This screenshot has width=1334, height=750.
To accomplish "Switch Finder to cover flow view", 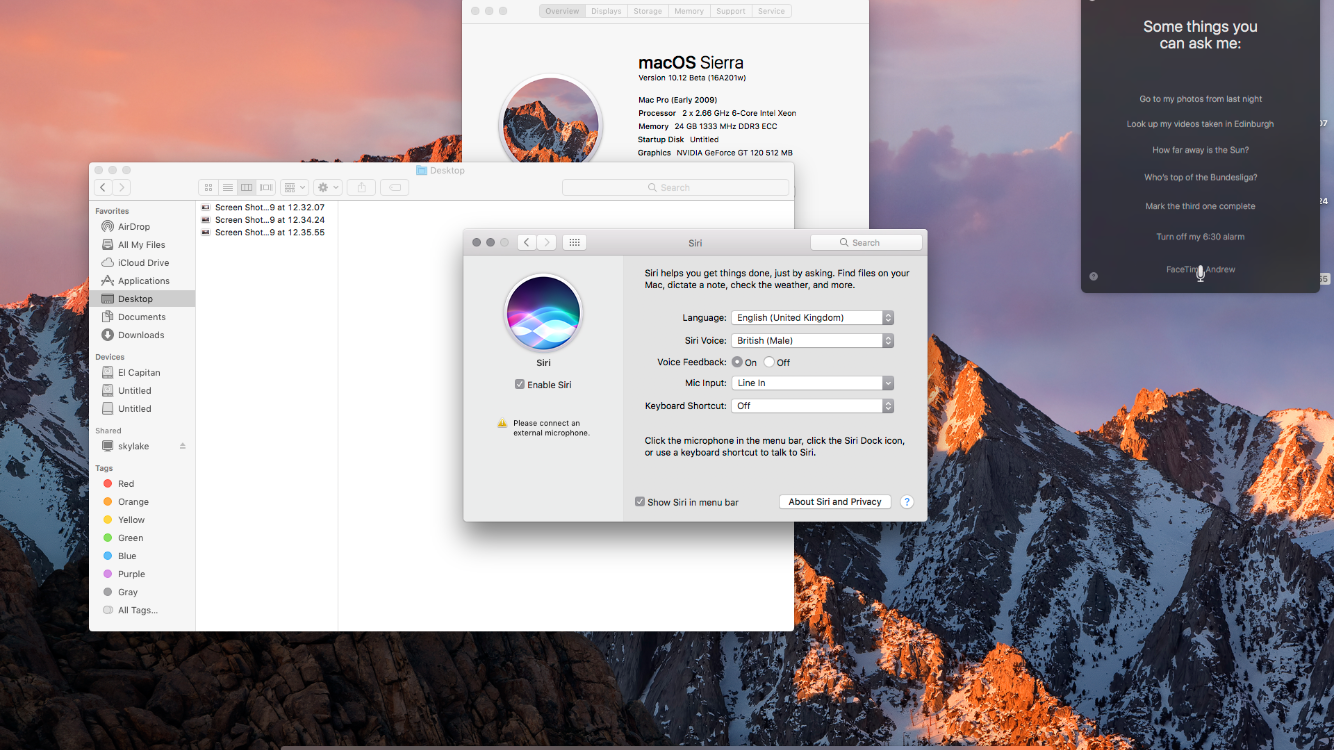I will 266,187.
